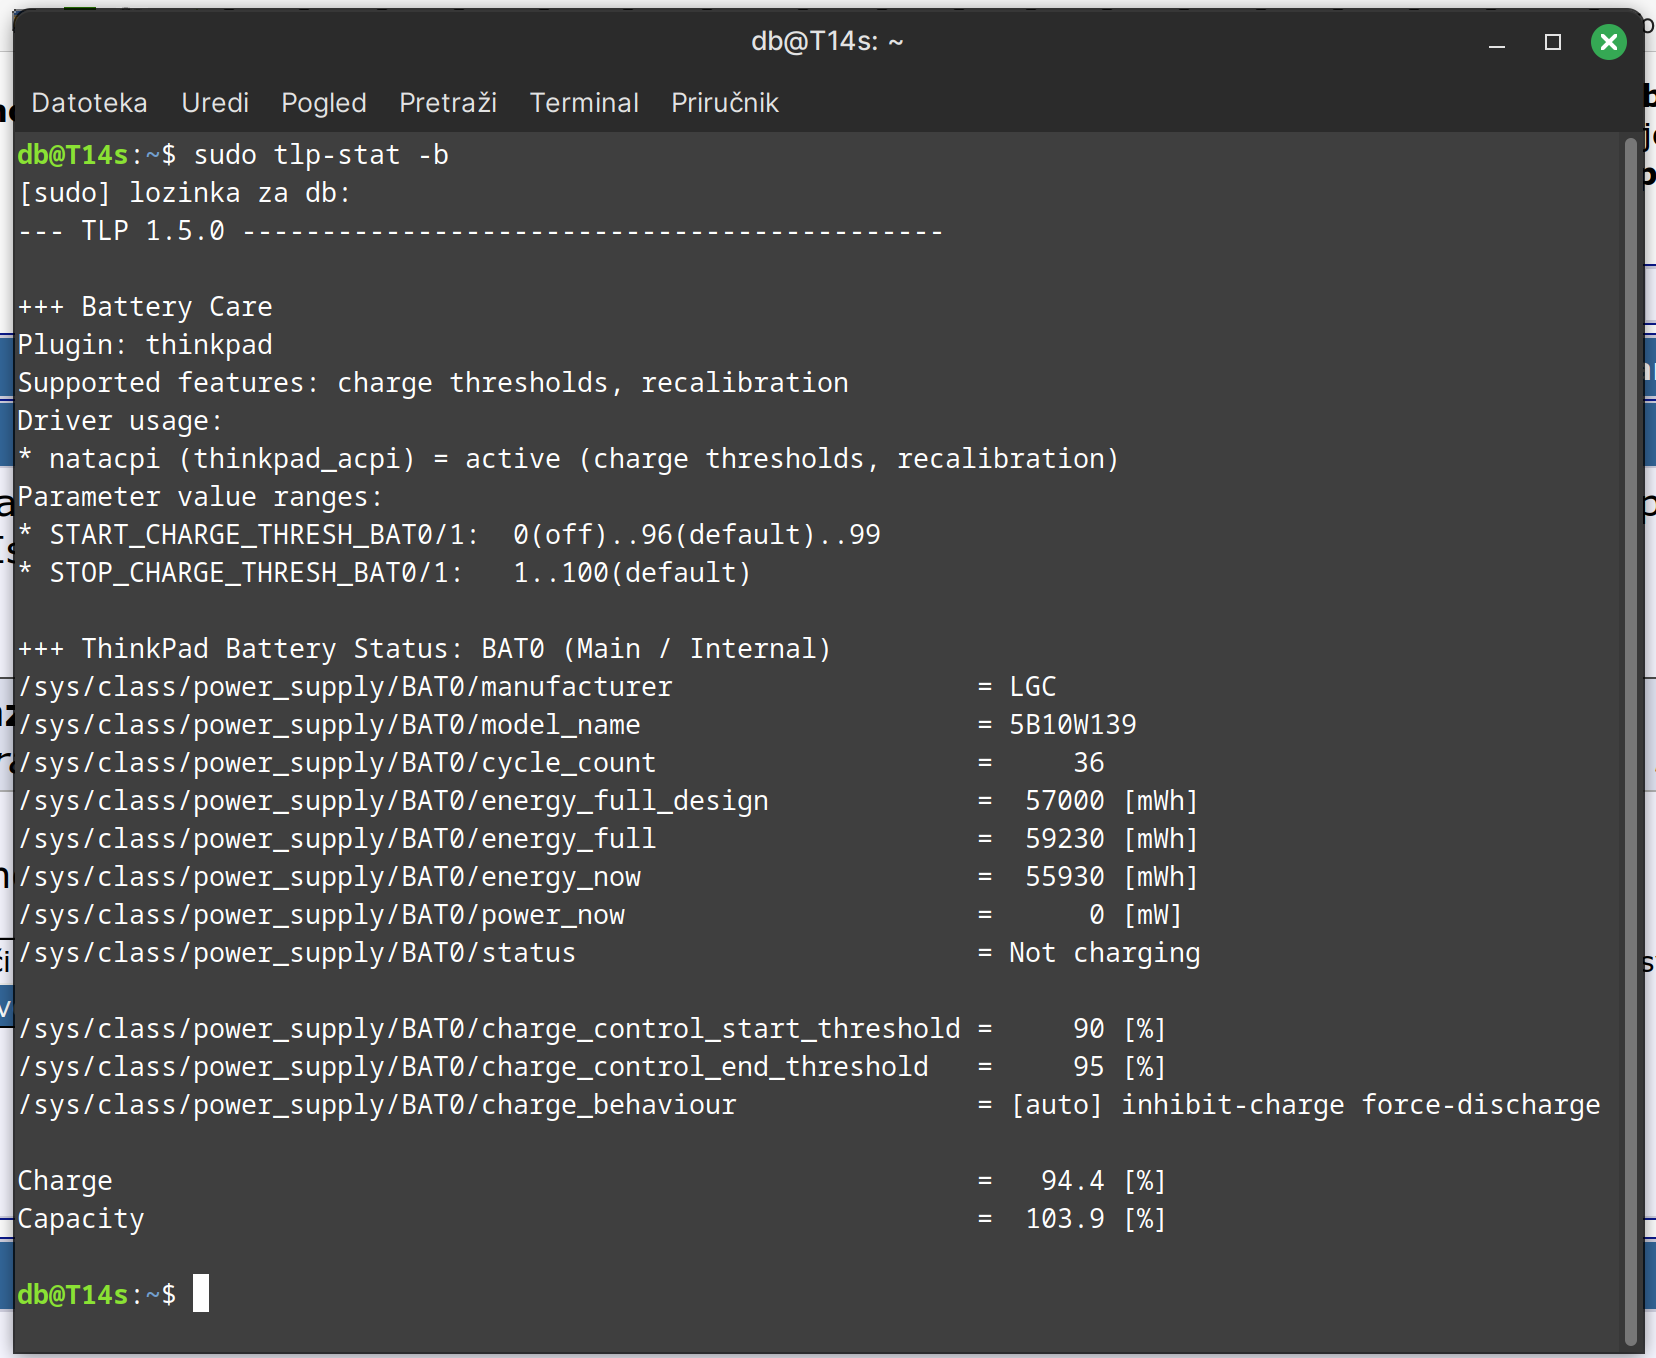Click the start threshold value 90 [%]
Screen dimensions: 1656x1358
click(1120, 1029)
